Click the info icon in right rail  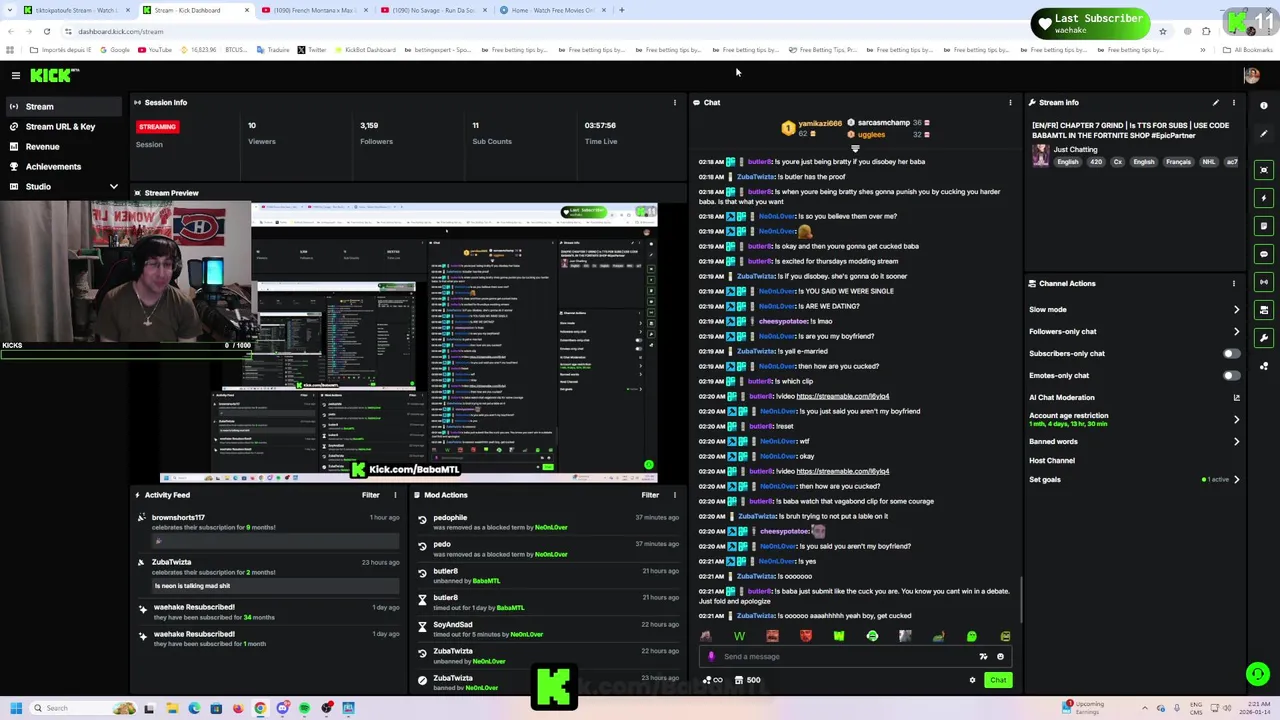pos(1264,105)
